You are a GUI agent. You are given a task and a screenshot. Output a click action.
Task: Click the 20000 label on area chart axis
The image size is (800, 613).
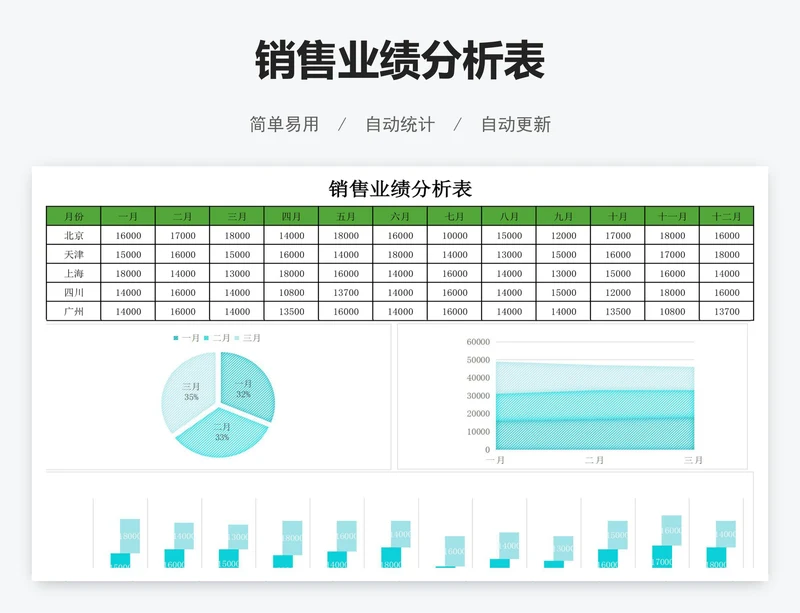coord(478,413)
